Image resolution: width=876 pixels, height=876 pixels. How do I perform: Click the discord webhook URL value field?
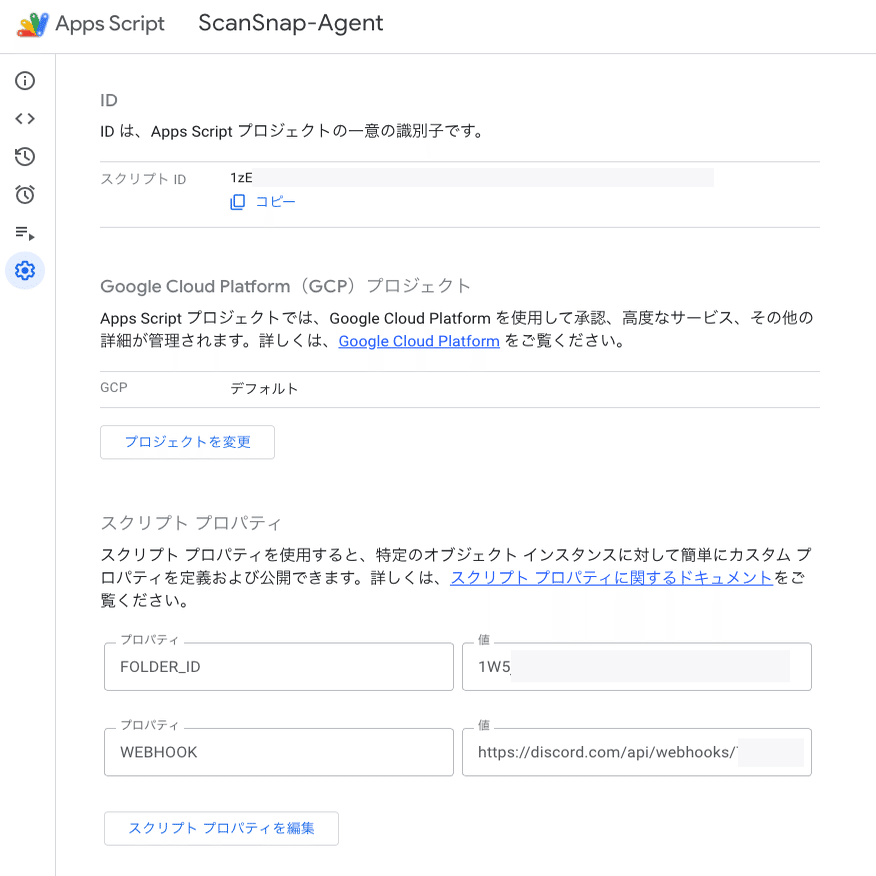click(637, 752)
